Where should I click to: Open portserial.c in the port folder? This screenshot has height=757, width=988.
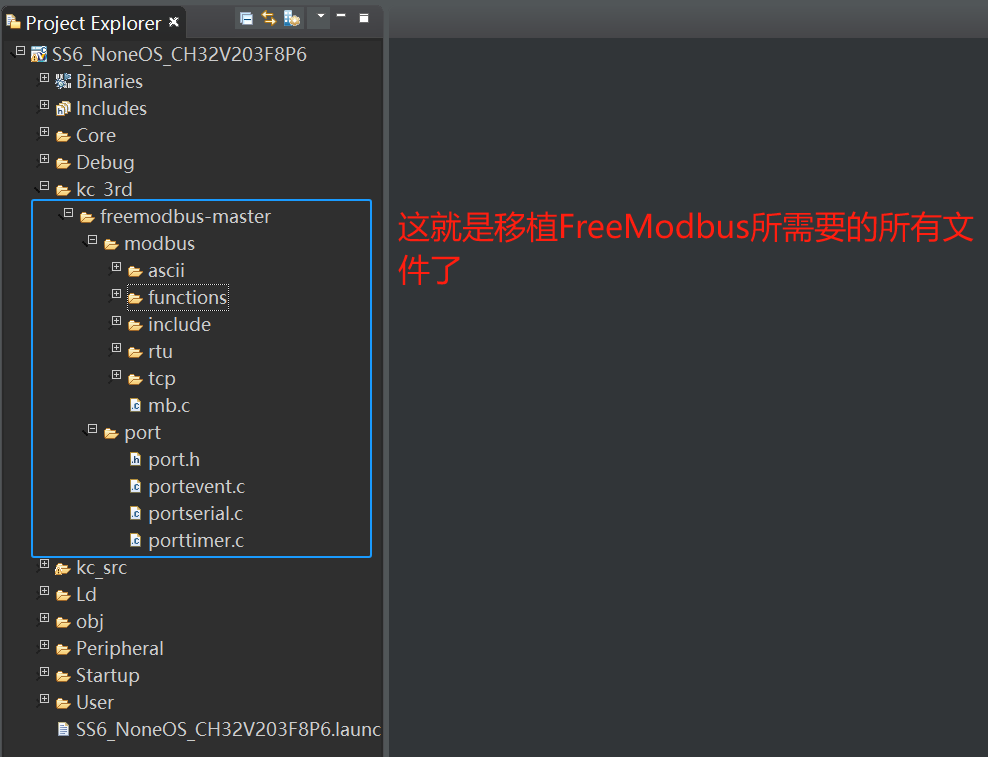click(x=197, y=513)
